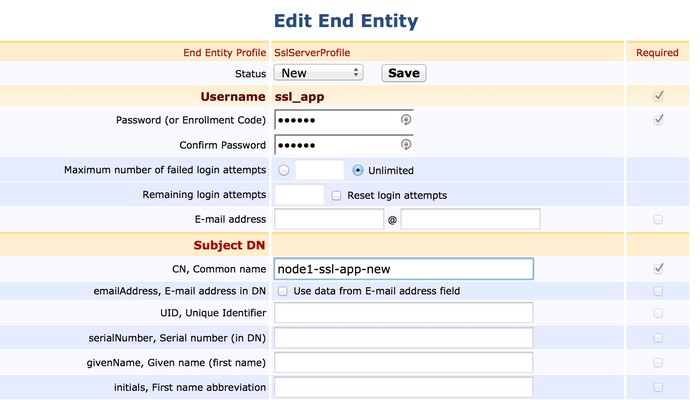Screen dimensions: 700x400
Task: Click the UID, Unique Identifier field
Action: pyautogui.click(x=403, y=314)
